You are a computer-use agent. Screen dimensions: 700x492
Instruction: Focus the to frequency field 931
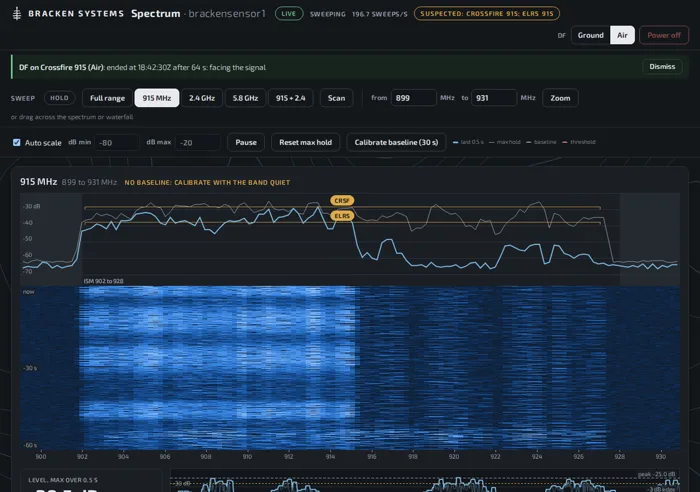click(494, 98)
